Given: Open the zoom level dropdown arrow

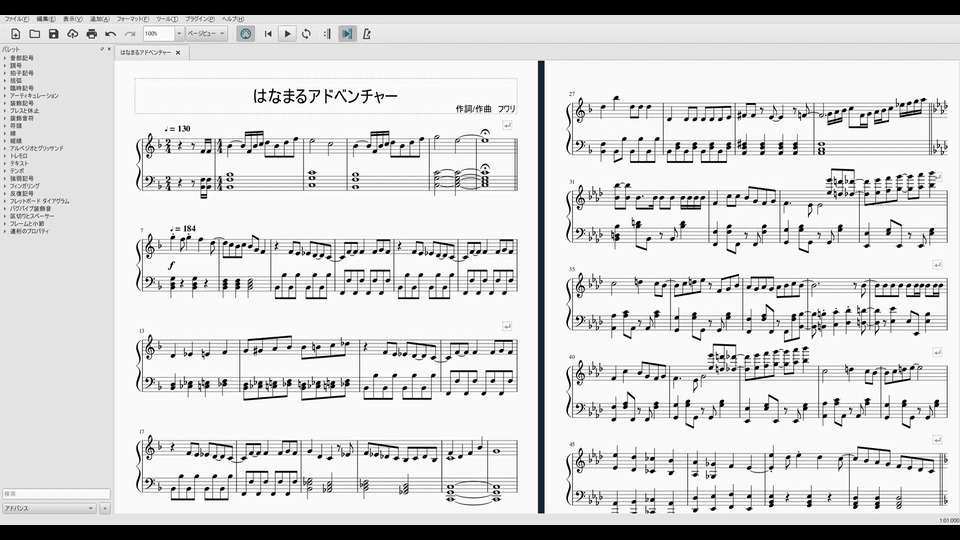Looking at the screenshot, I should [x=179, y=34].
